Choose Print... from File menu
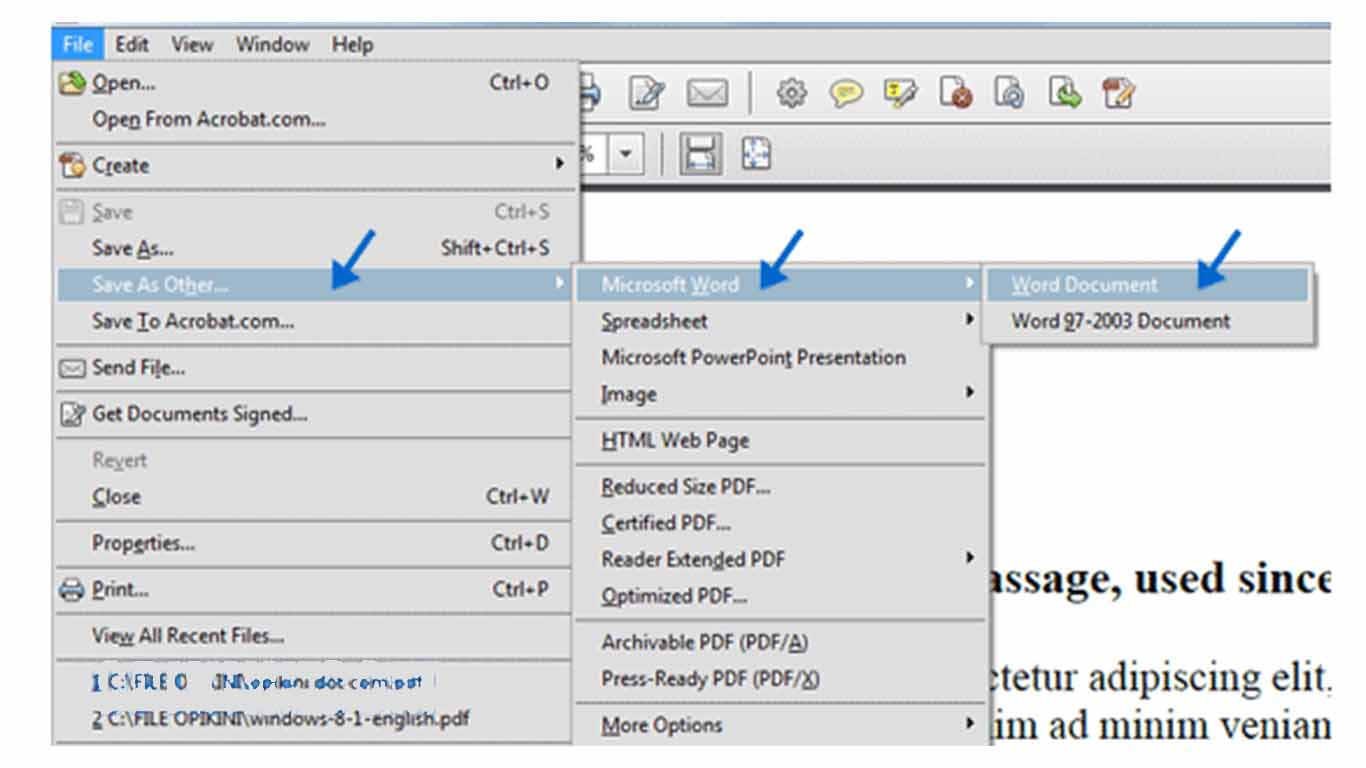Image resolution: width=1366 pixels, height=768 pixels. point(316,590)
